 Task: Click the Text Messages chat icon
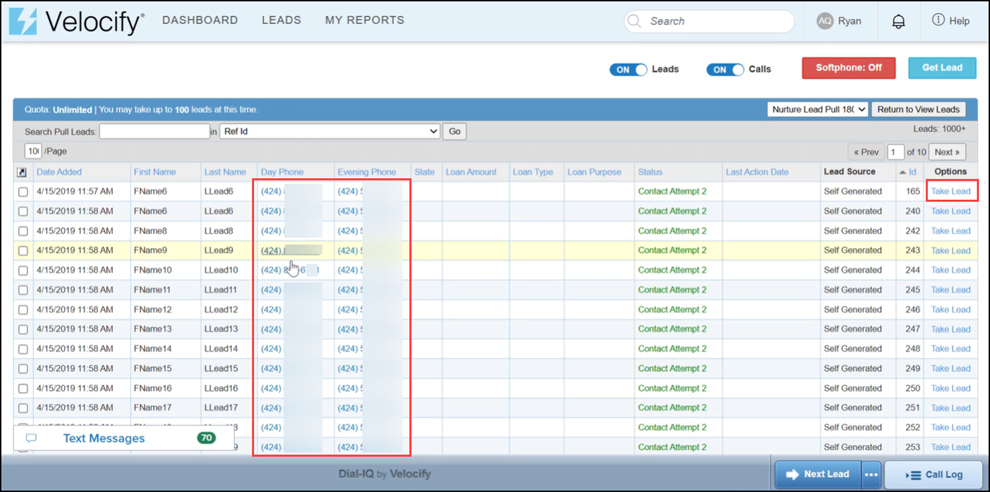[31, 438]
